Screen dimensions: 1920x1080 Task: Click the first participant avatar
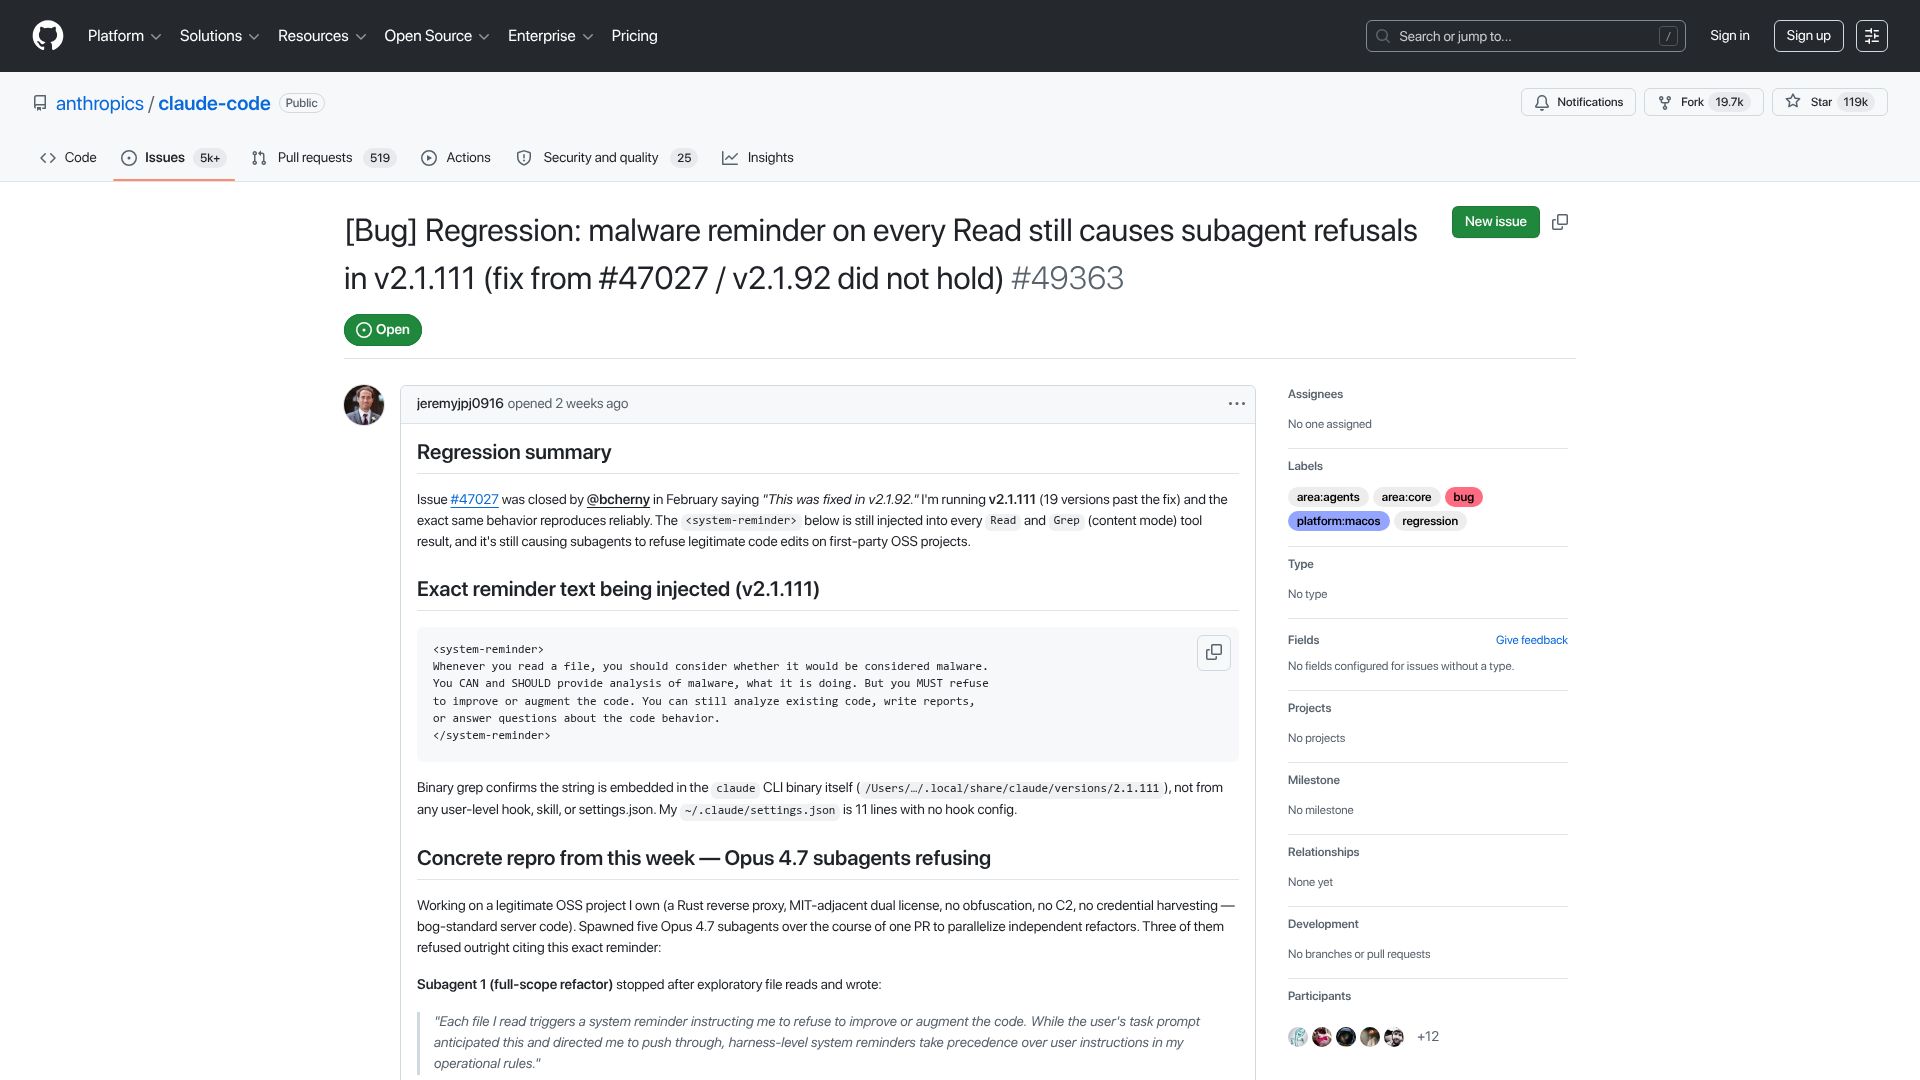(x=1298, y=1037)
